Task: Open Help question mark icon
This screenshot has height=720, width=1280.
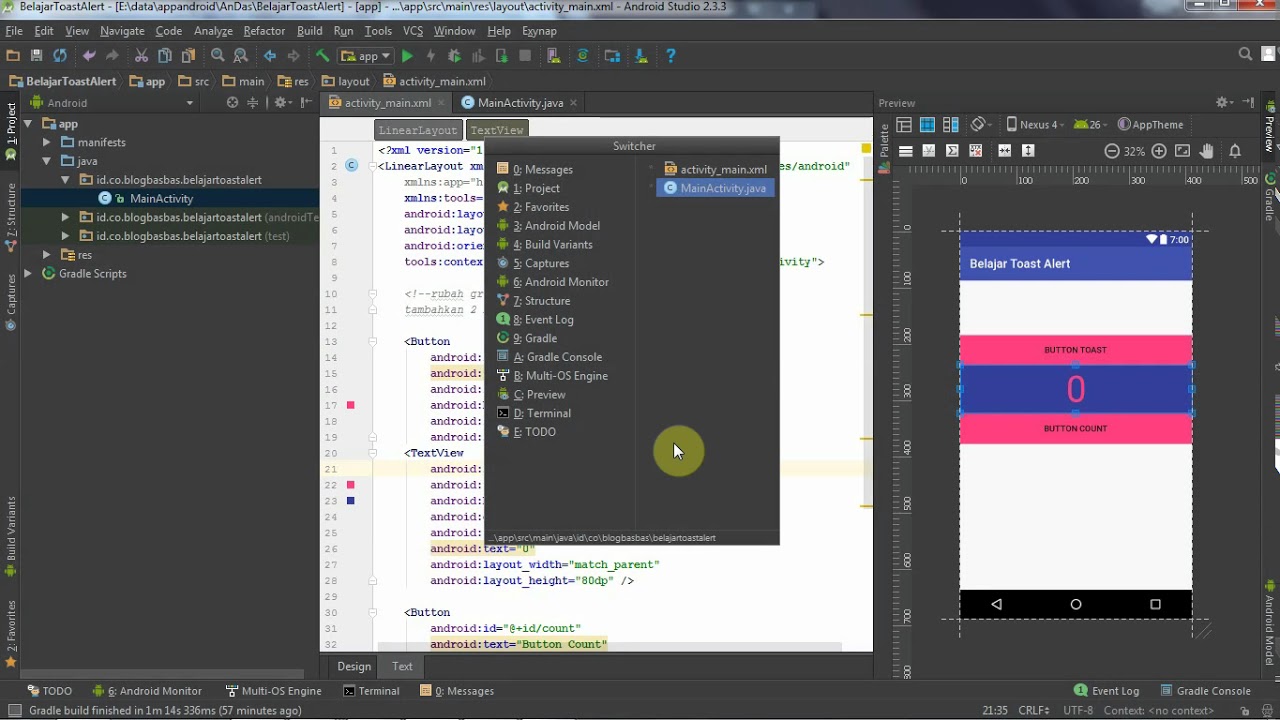Action: 670,56
